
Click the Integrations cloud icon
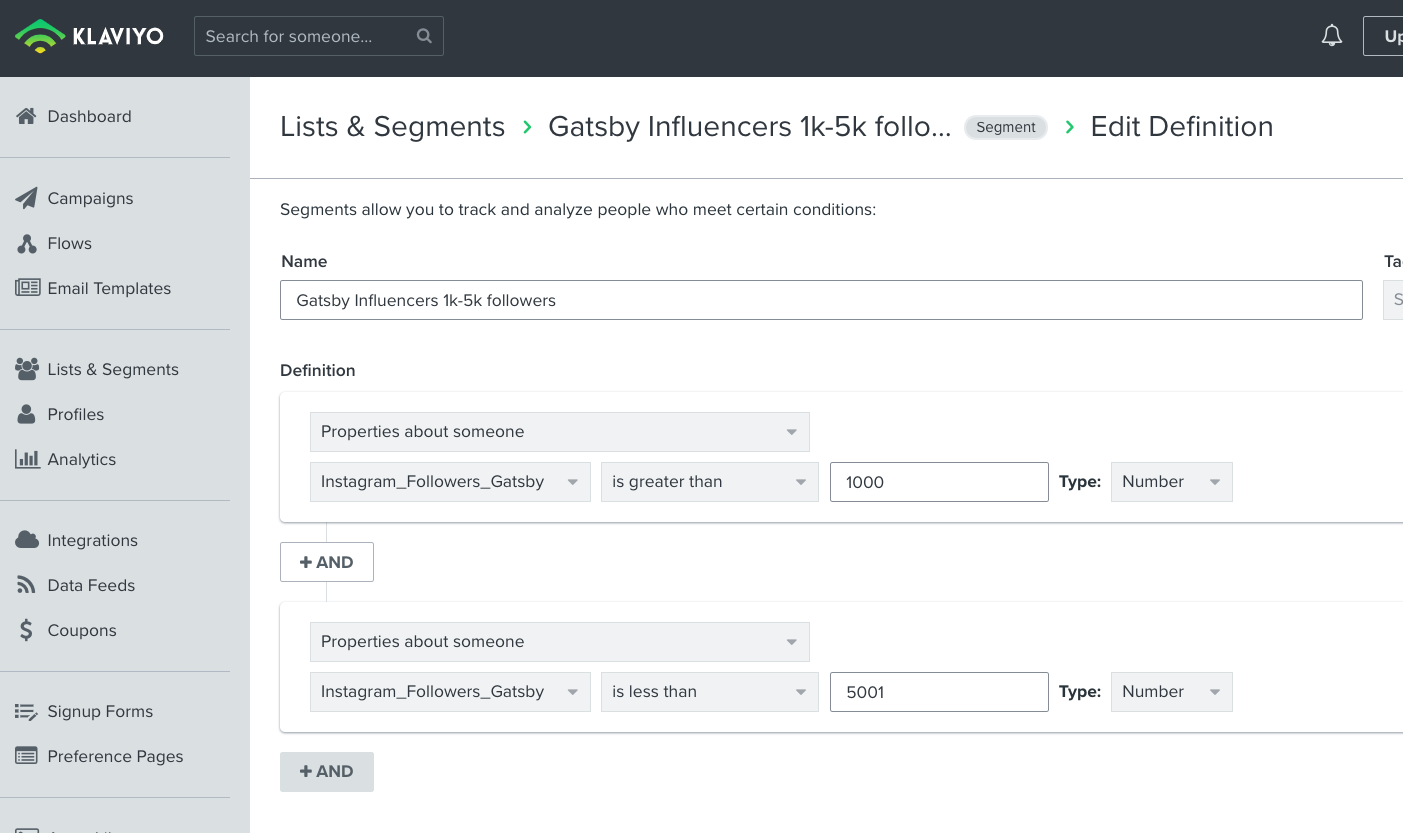tap(27, 540)
